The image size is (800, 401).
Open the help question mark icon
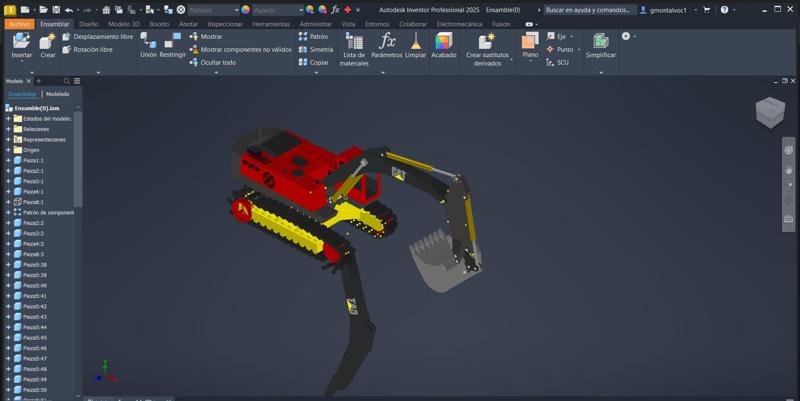tap(724, 10)
